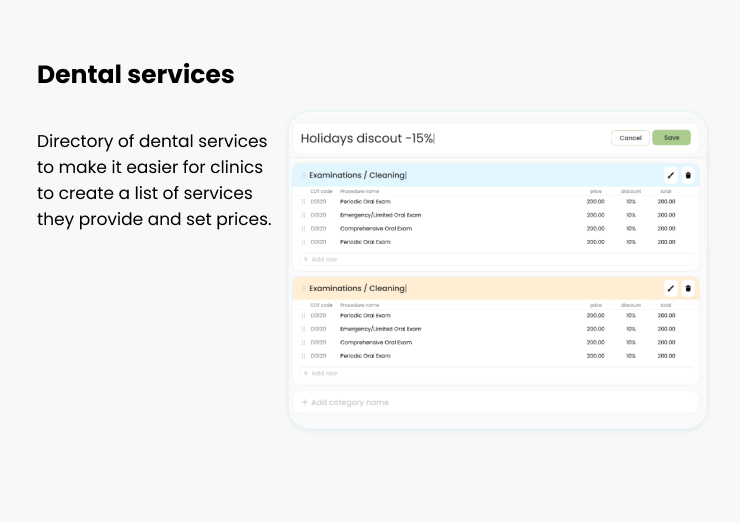Click the total column header in orange category
The height and width of the screenshot is (522, 740).
[x=666, y=305]
